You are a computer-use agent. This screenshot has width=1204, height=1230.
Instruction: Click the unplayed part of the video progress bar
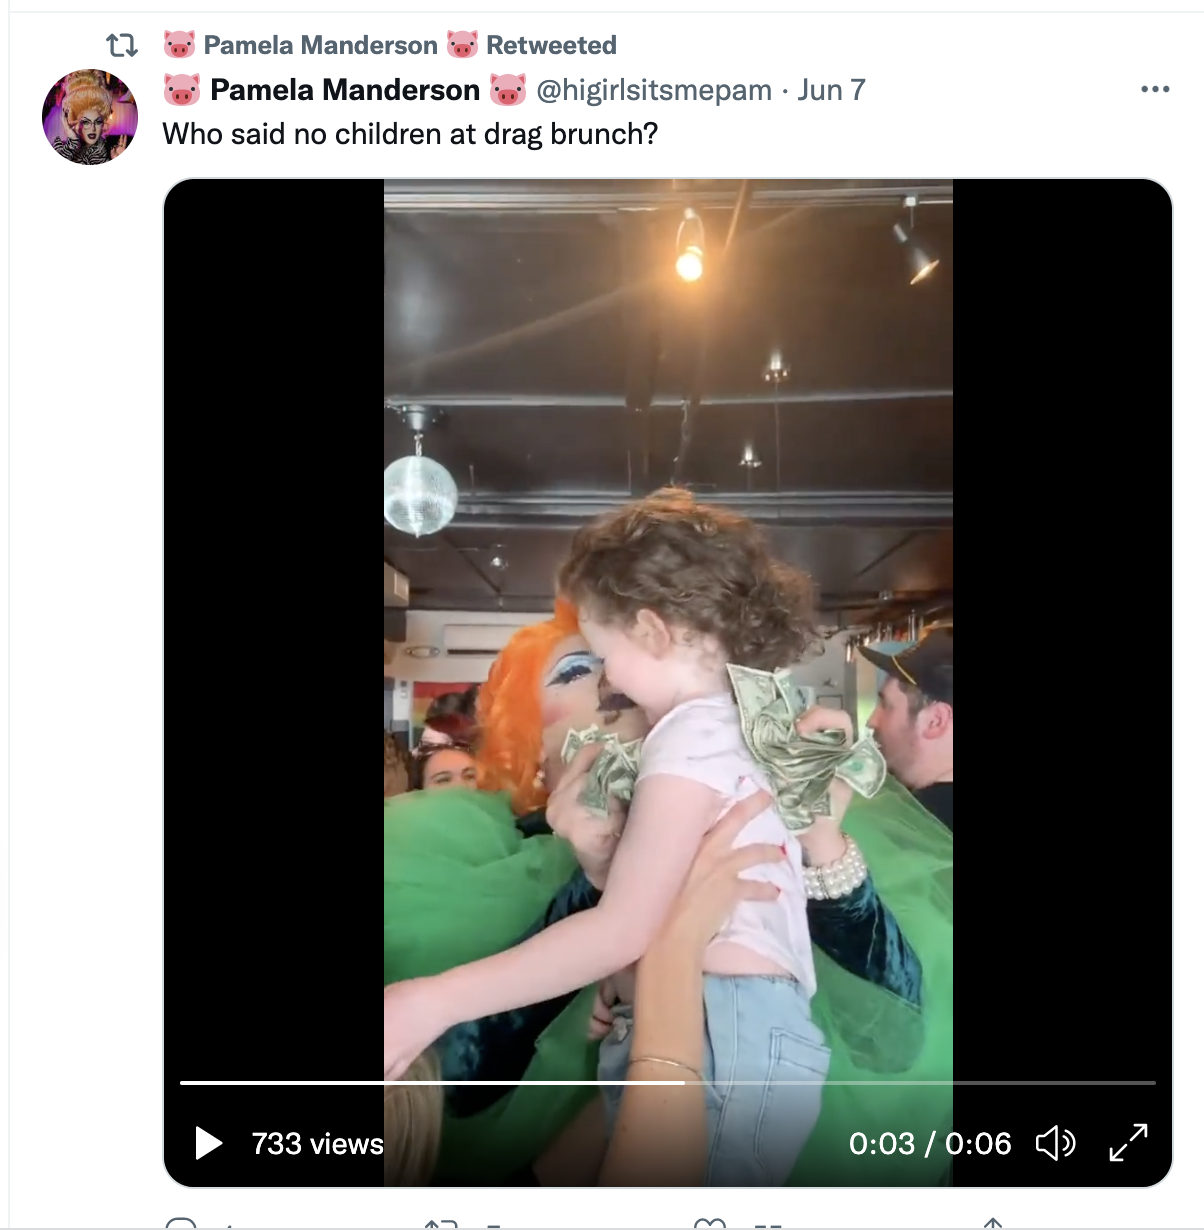click(x=920, y=1082)
